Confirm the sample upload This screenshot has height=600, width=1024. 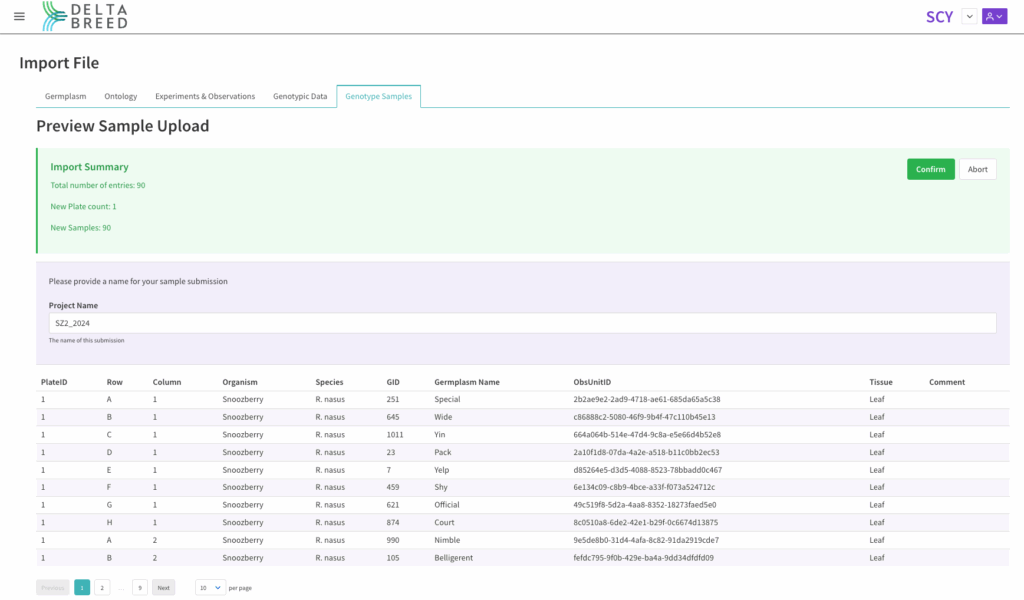tap(930, 169)
